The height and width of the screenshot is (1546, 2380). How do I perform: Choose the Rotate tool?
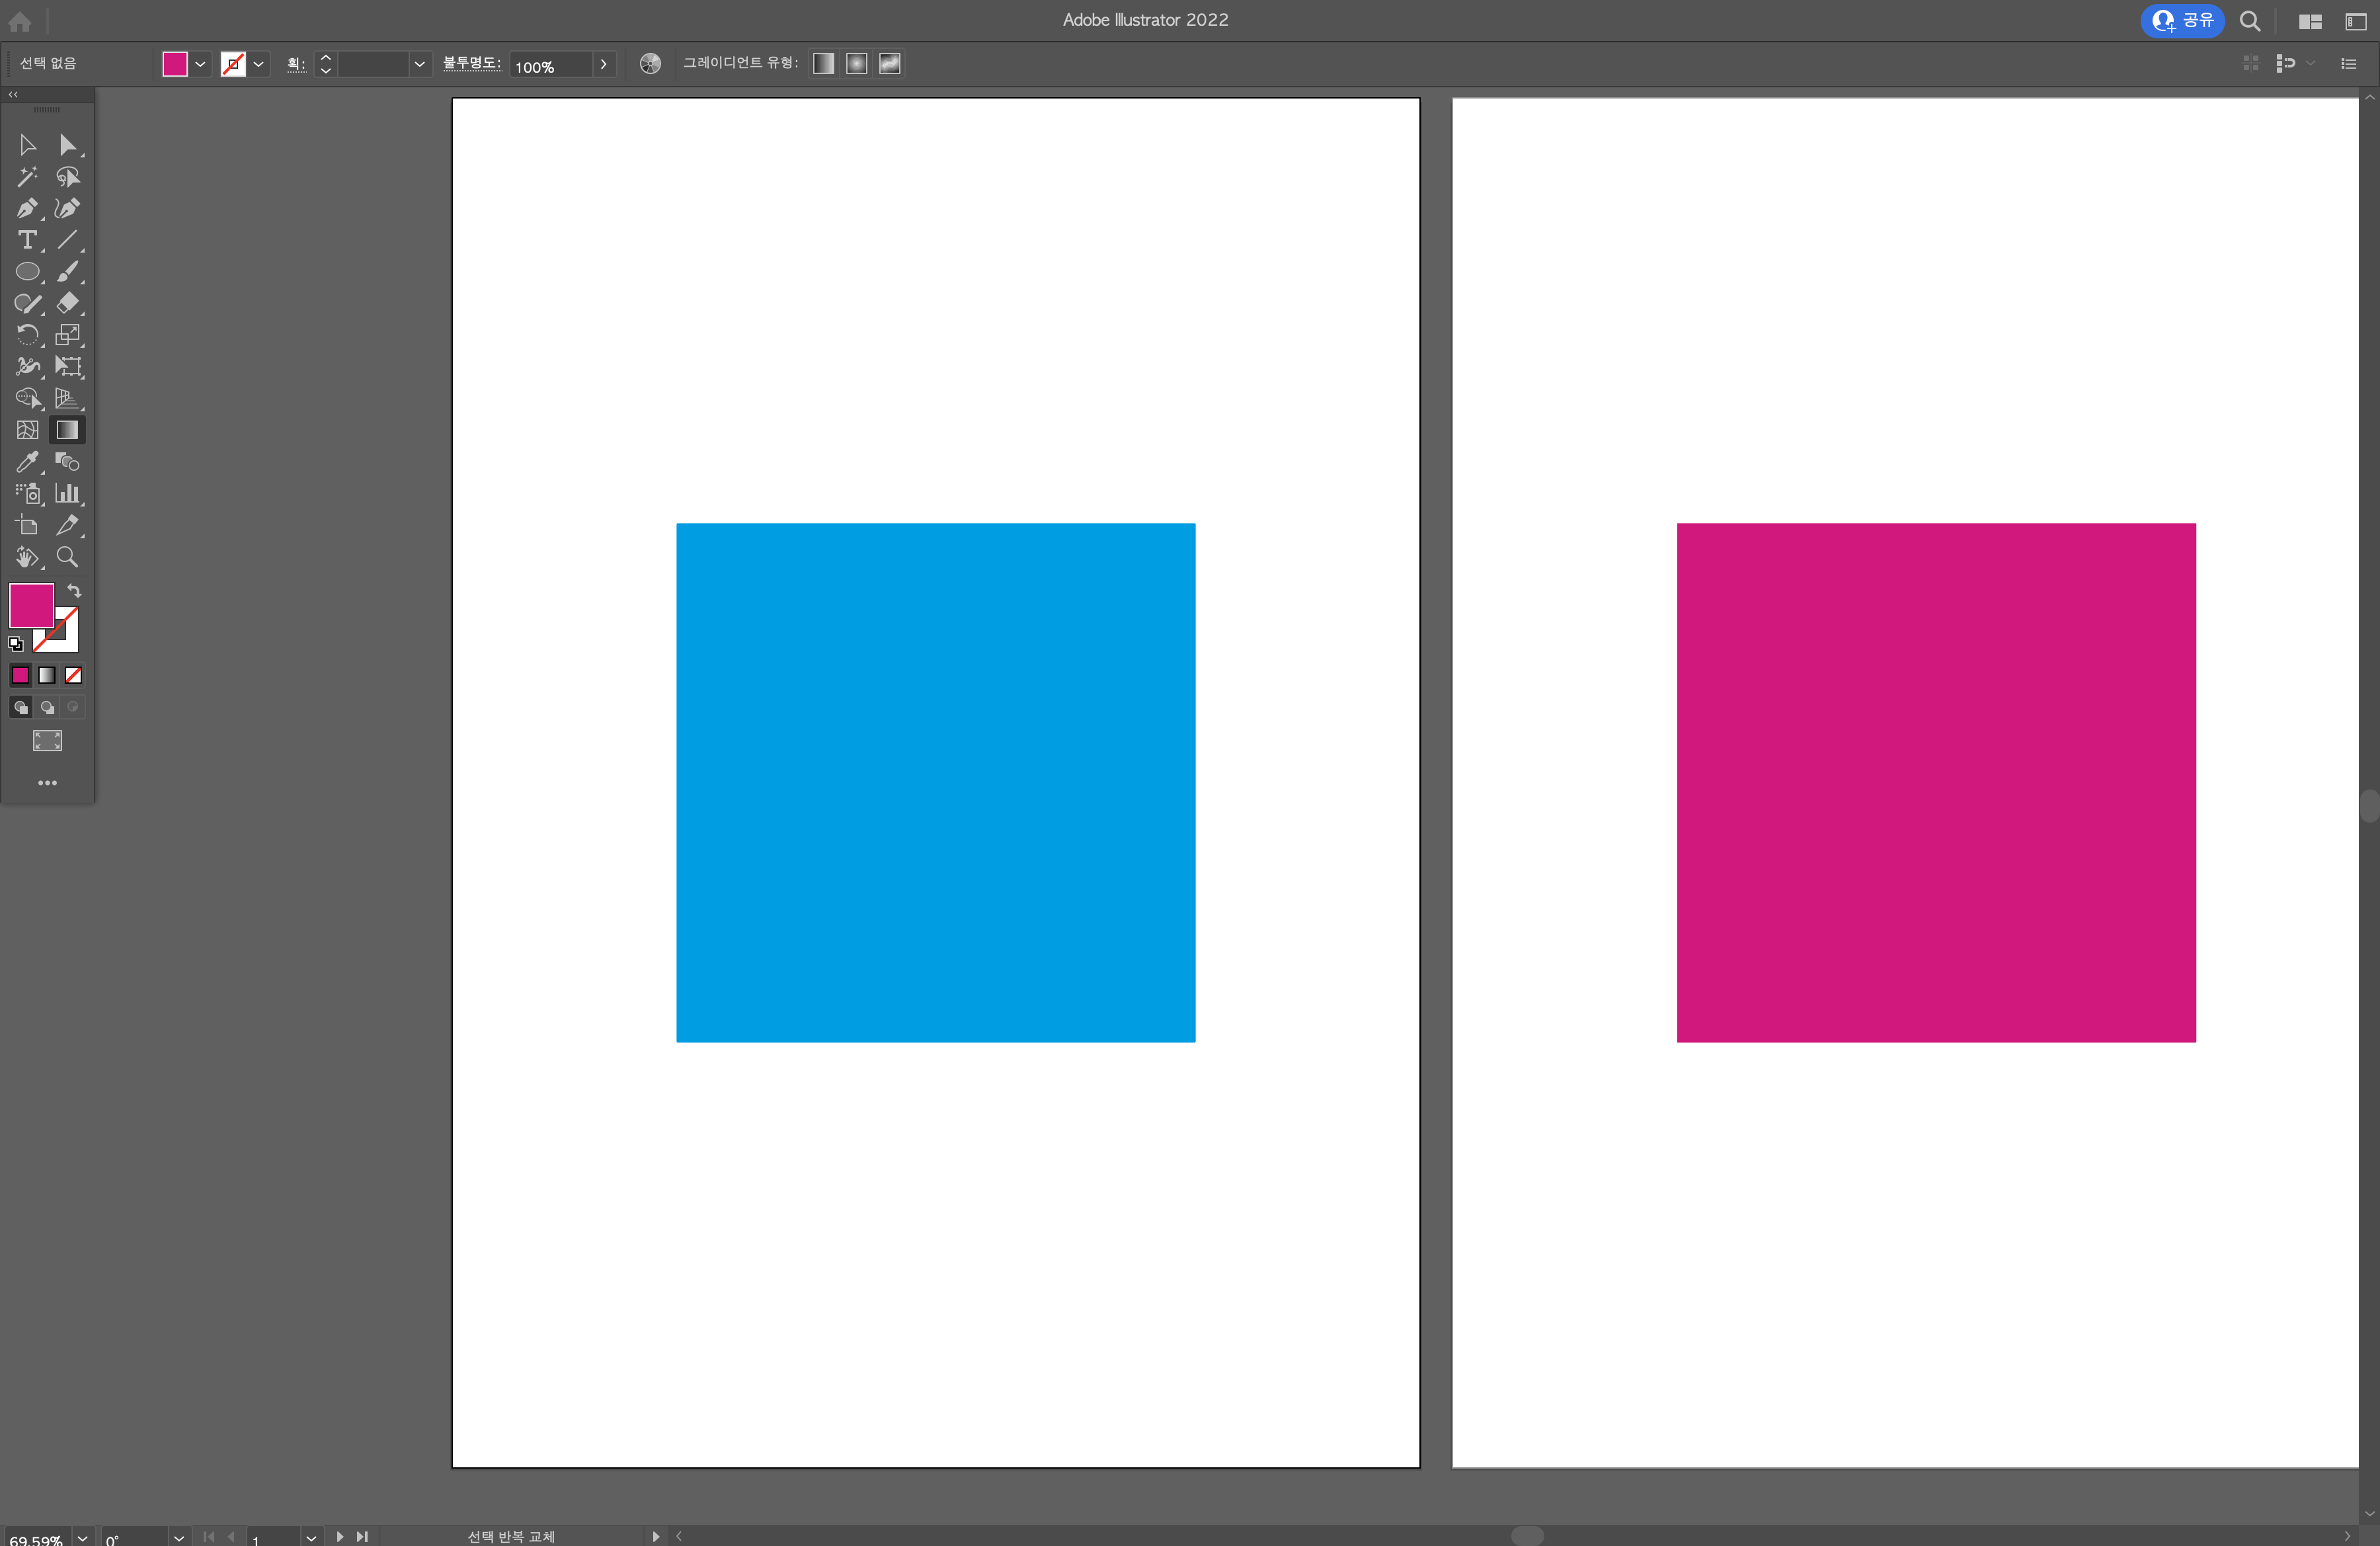click(x=27, y=335)
